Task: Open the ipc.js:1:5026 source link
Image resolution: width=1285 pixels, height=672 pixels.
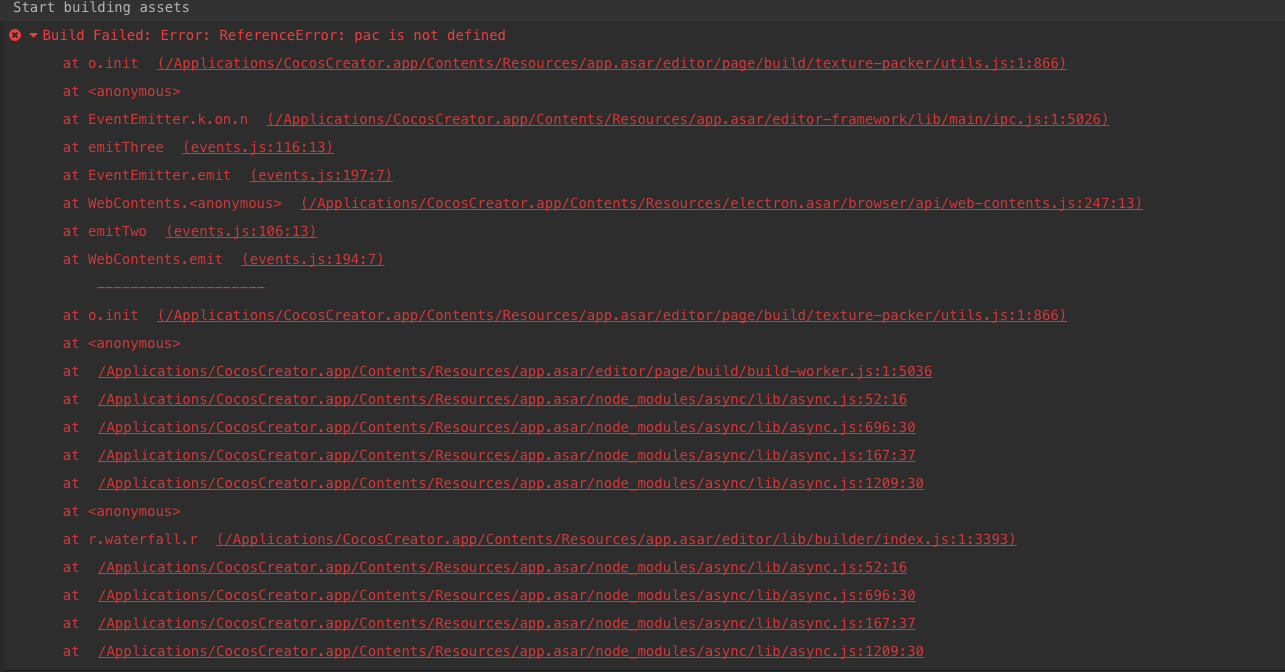Action: 688,119
